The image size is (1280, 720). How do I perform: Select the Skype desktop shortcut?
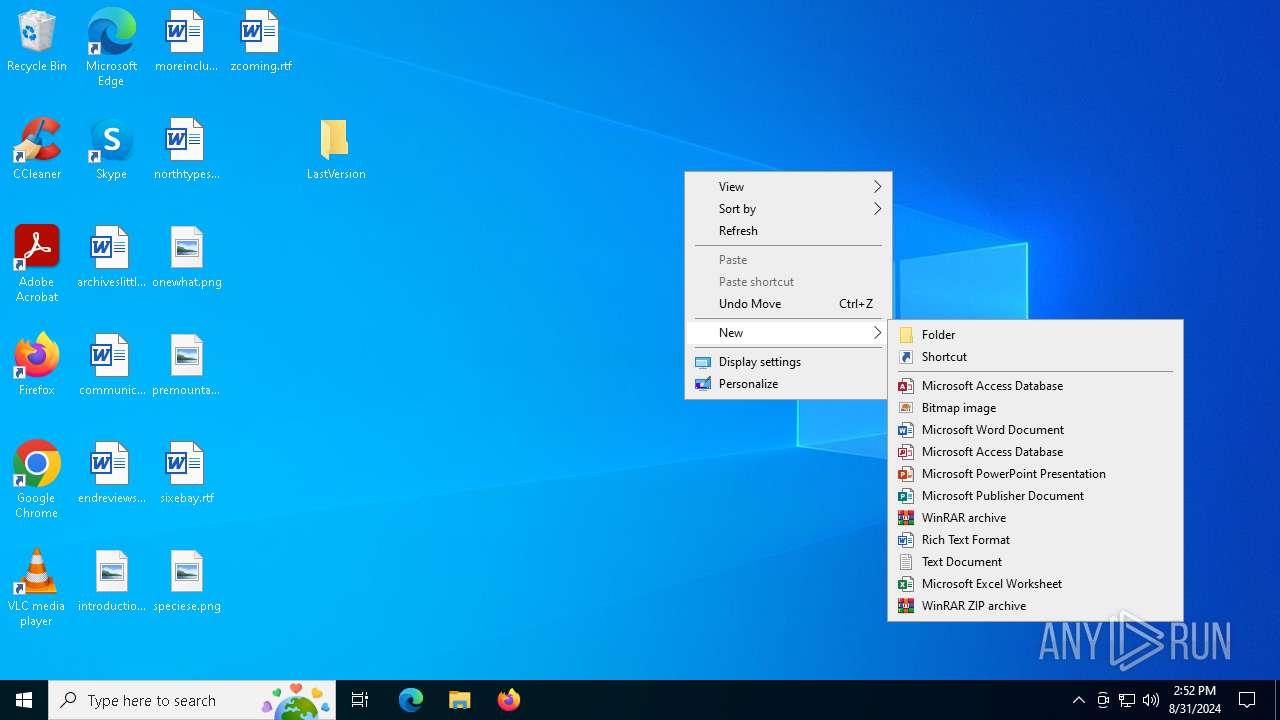111,150
